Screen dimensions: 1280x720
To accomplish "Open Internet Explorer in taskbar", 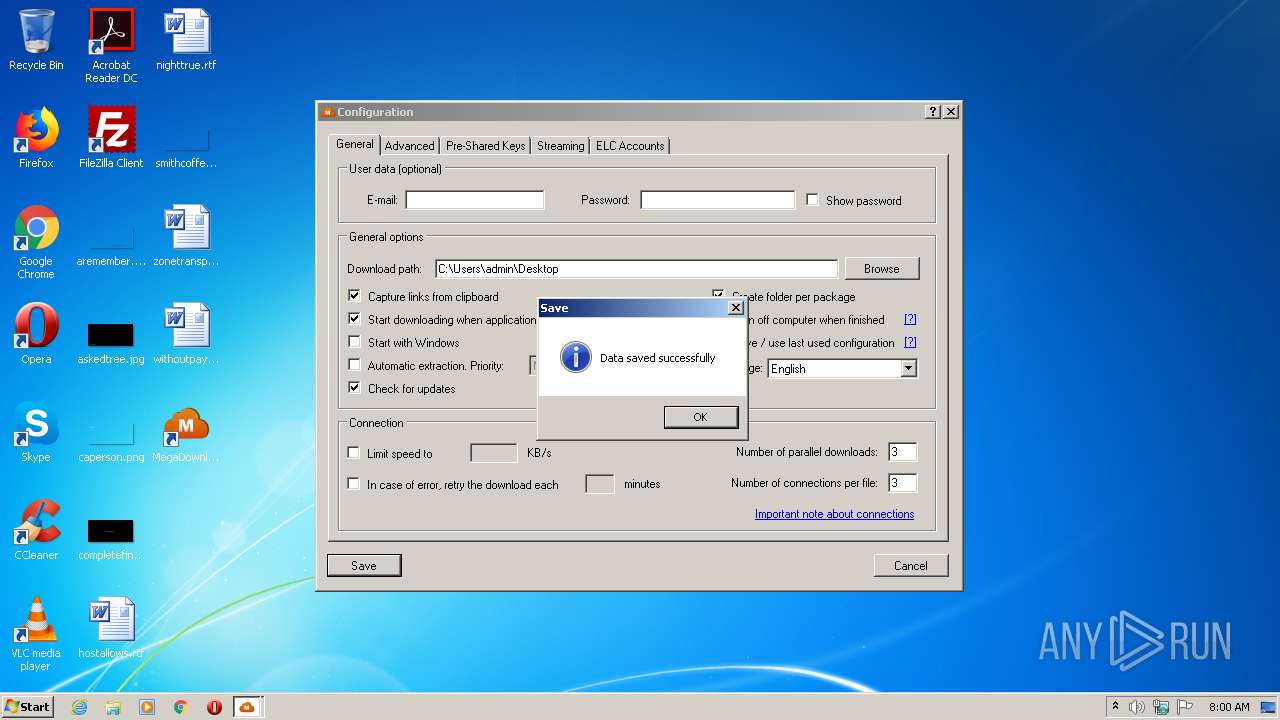I will (x=79, y=707).
